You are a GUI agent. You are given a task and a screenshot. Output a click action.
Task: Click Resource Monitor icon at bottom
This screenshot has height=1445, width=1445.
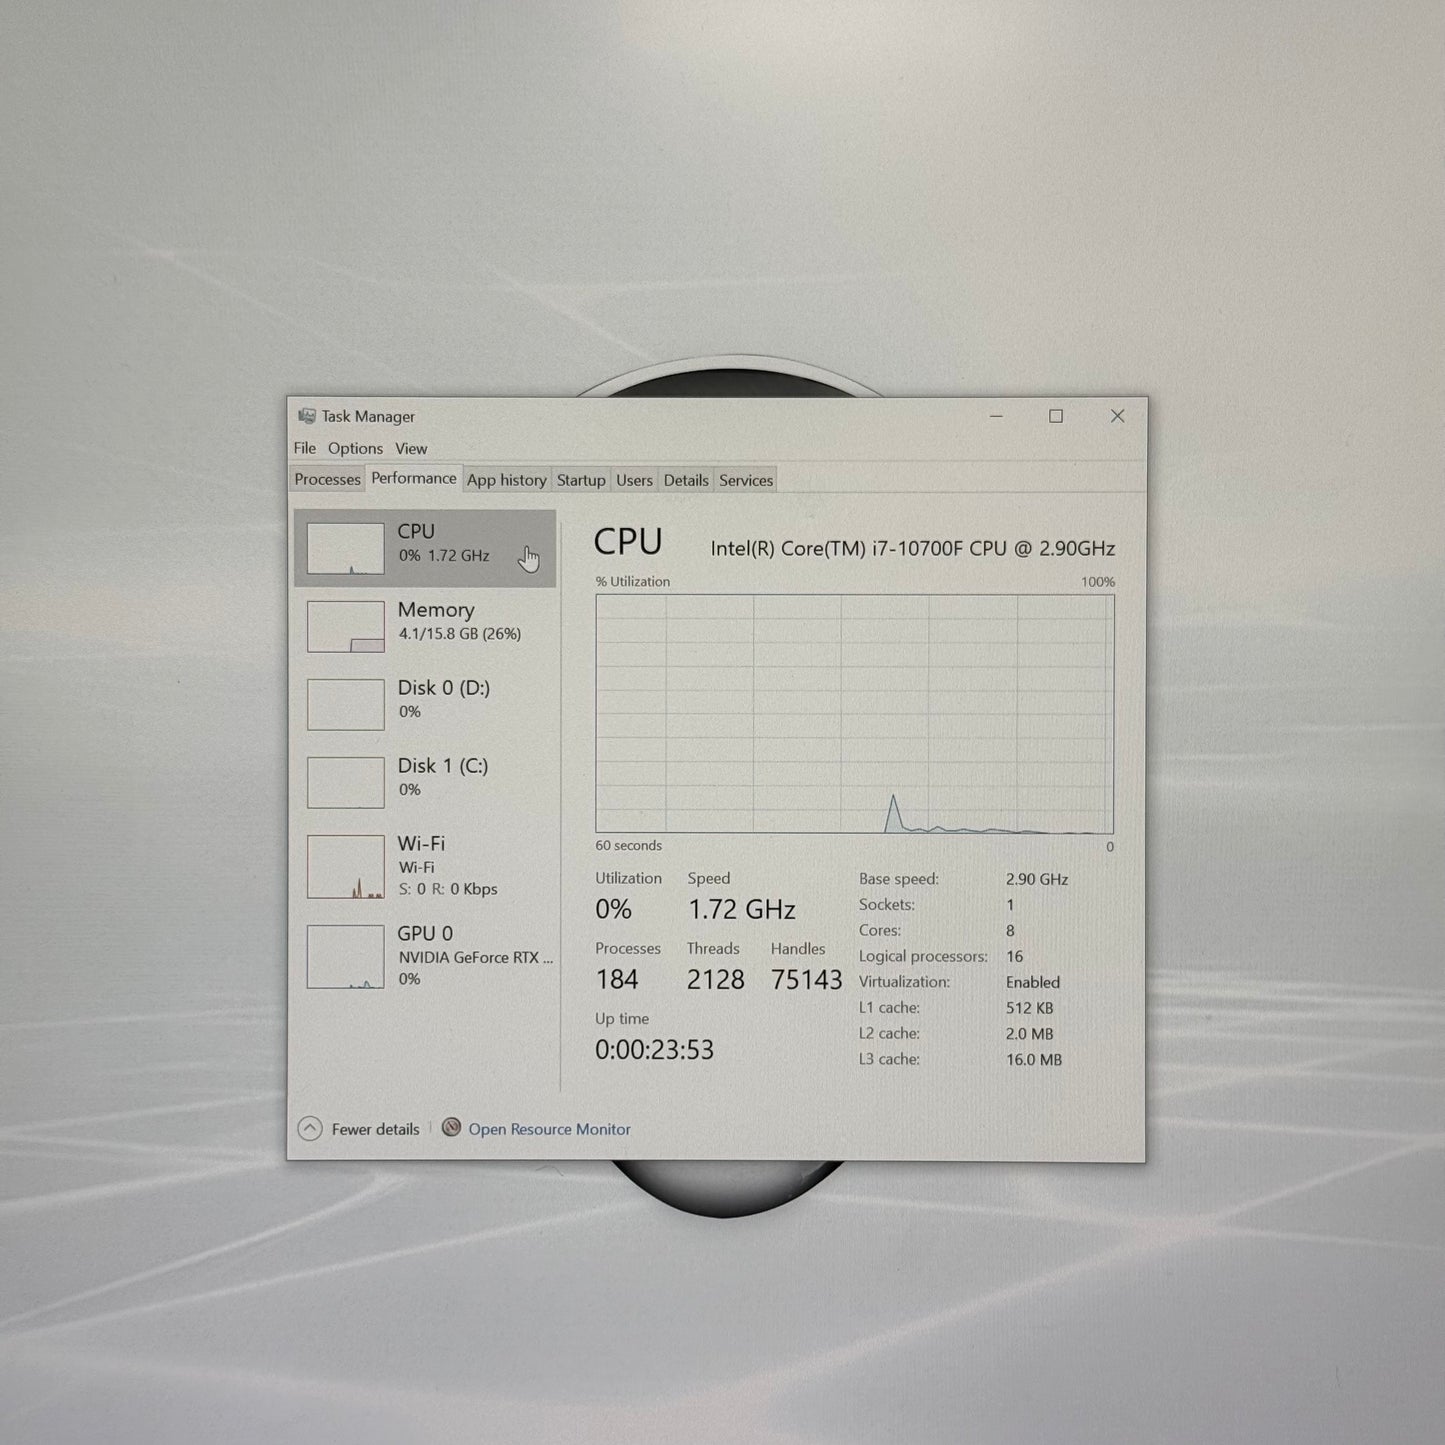pos(451,1128)
